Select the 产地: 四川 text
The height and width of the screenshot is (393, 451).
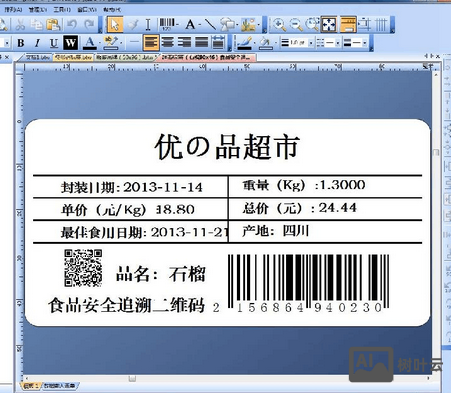point(275,231)
